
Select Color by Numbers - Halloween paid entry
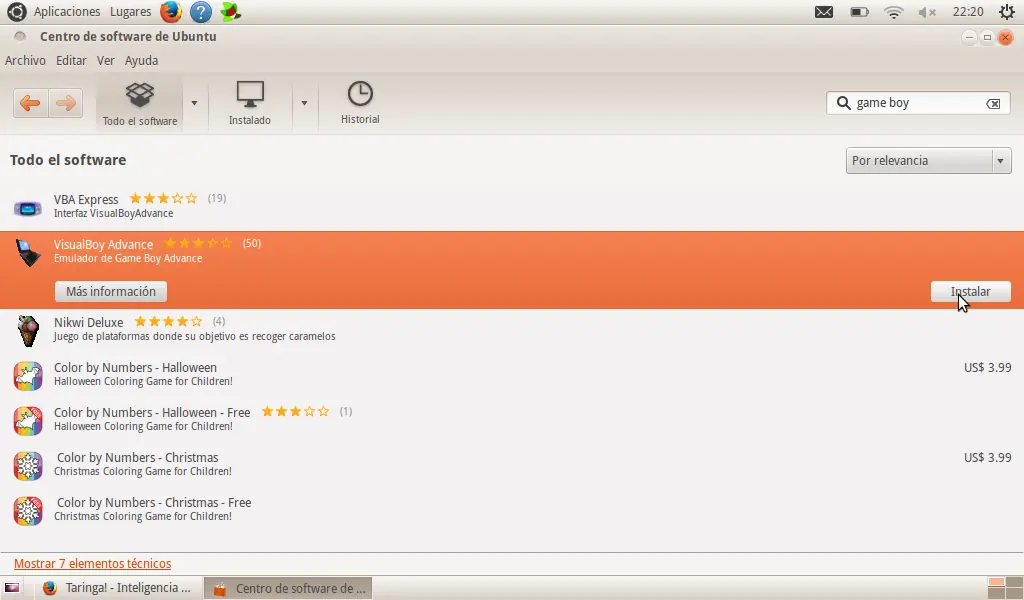point(512,374)
